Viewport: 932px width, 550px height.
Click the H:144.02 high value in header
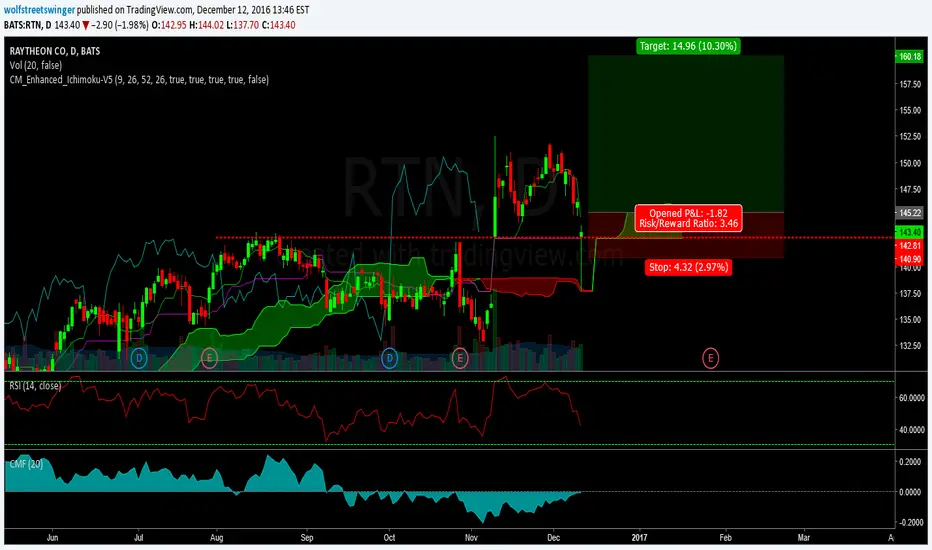[x=207, y=25]
